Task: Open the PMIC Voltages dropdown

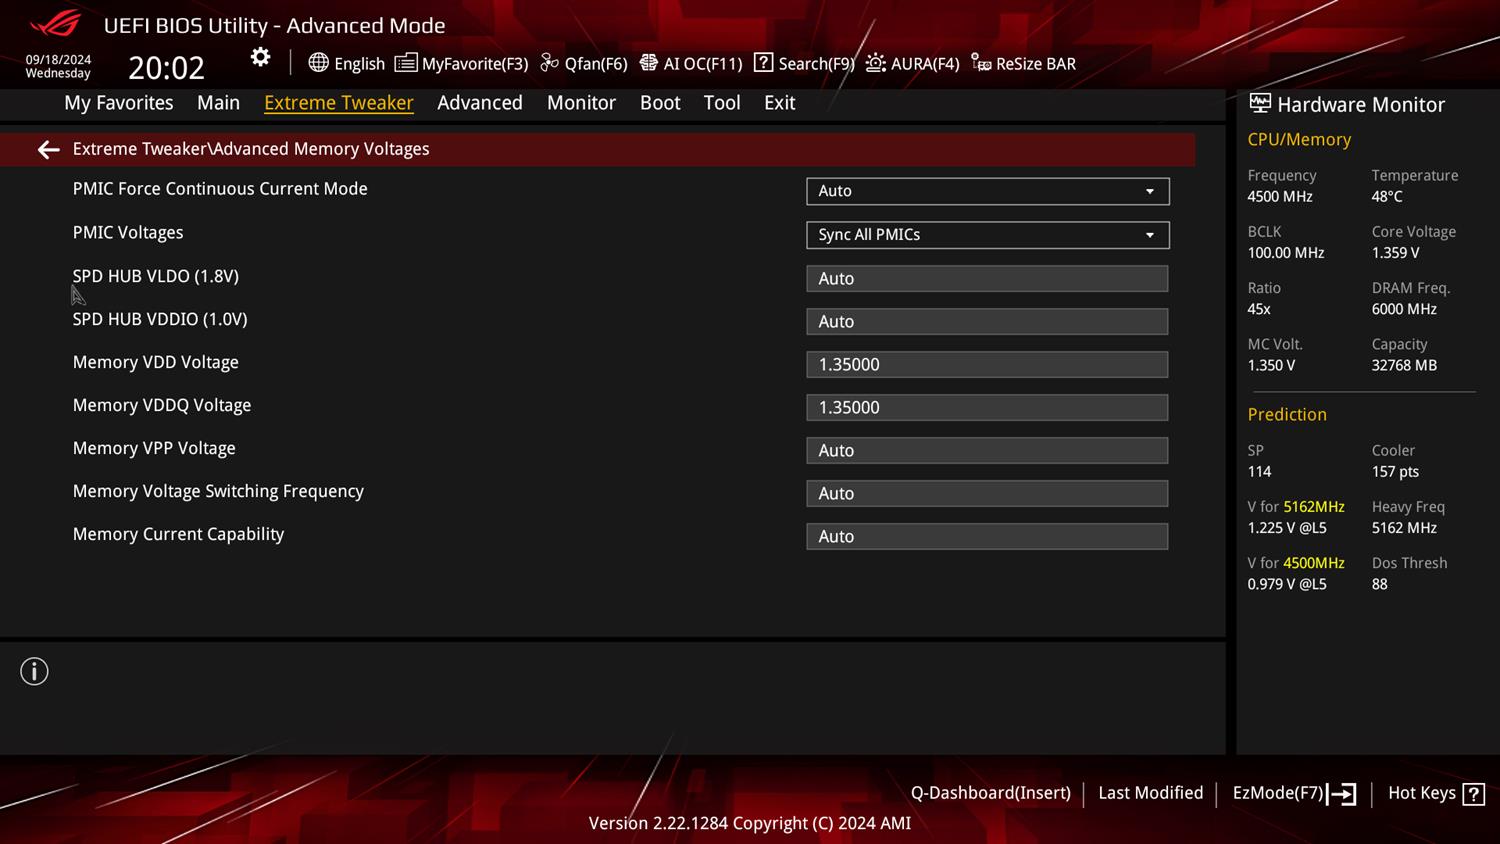Action: click(987, 235)
